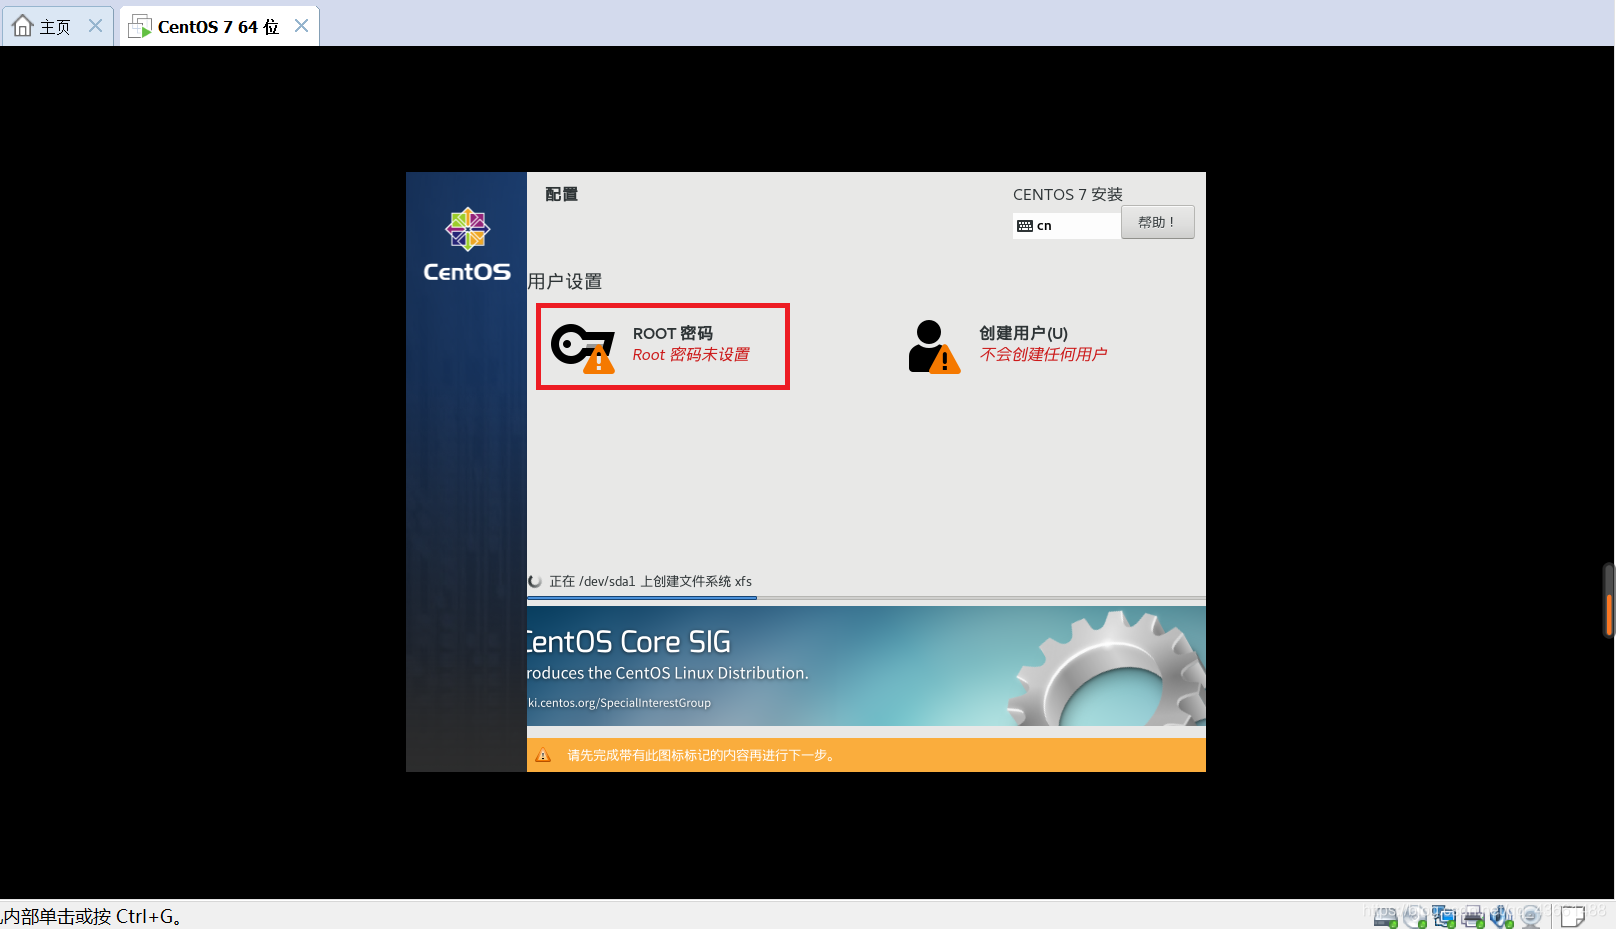Click the CentOS logo in sidebar

coord(467,246)
